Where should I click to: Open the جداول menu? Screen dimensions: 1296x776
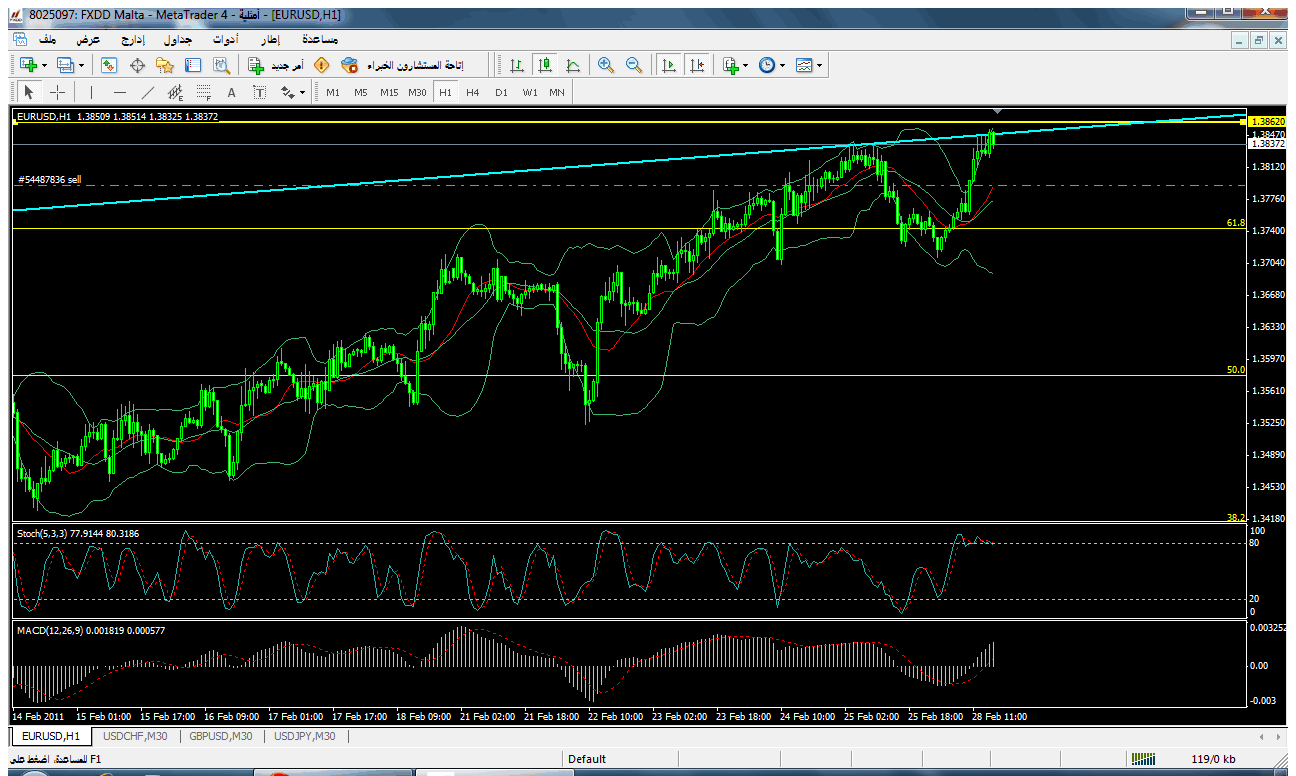point(177,39)
